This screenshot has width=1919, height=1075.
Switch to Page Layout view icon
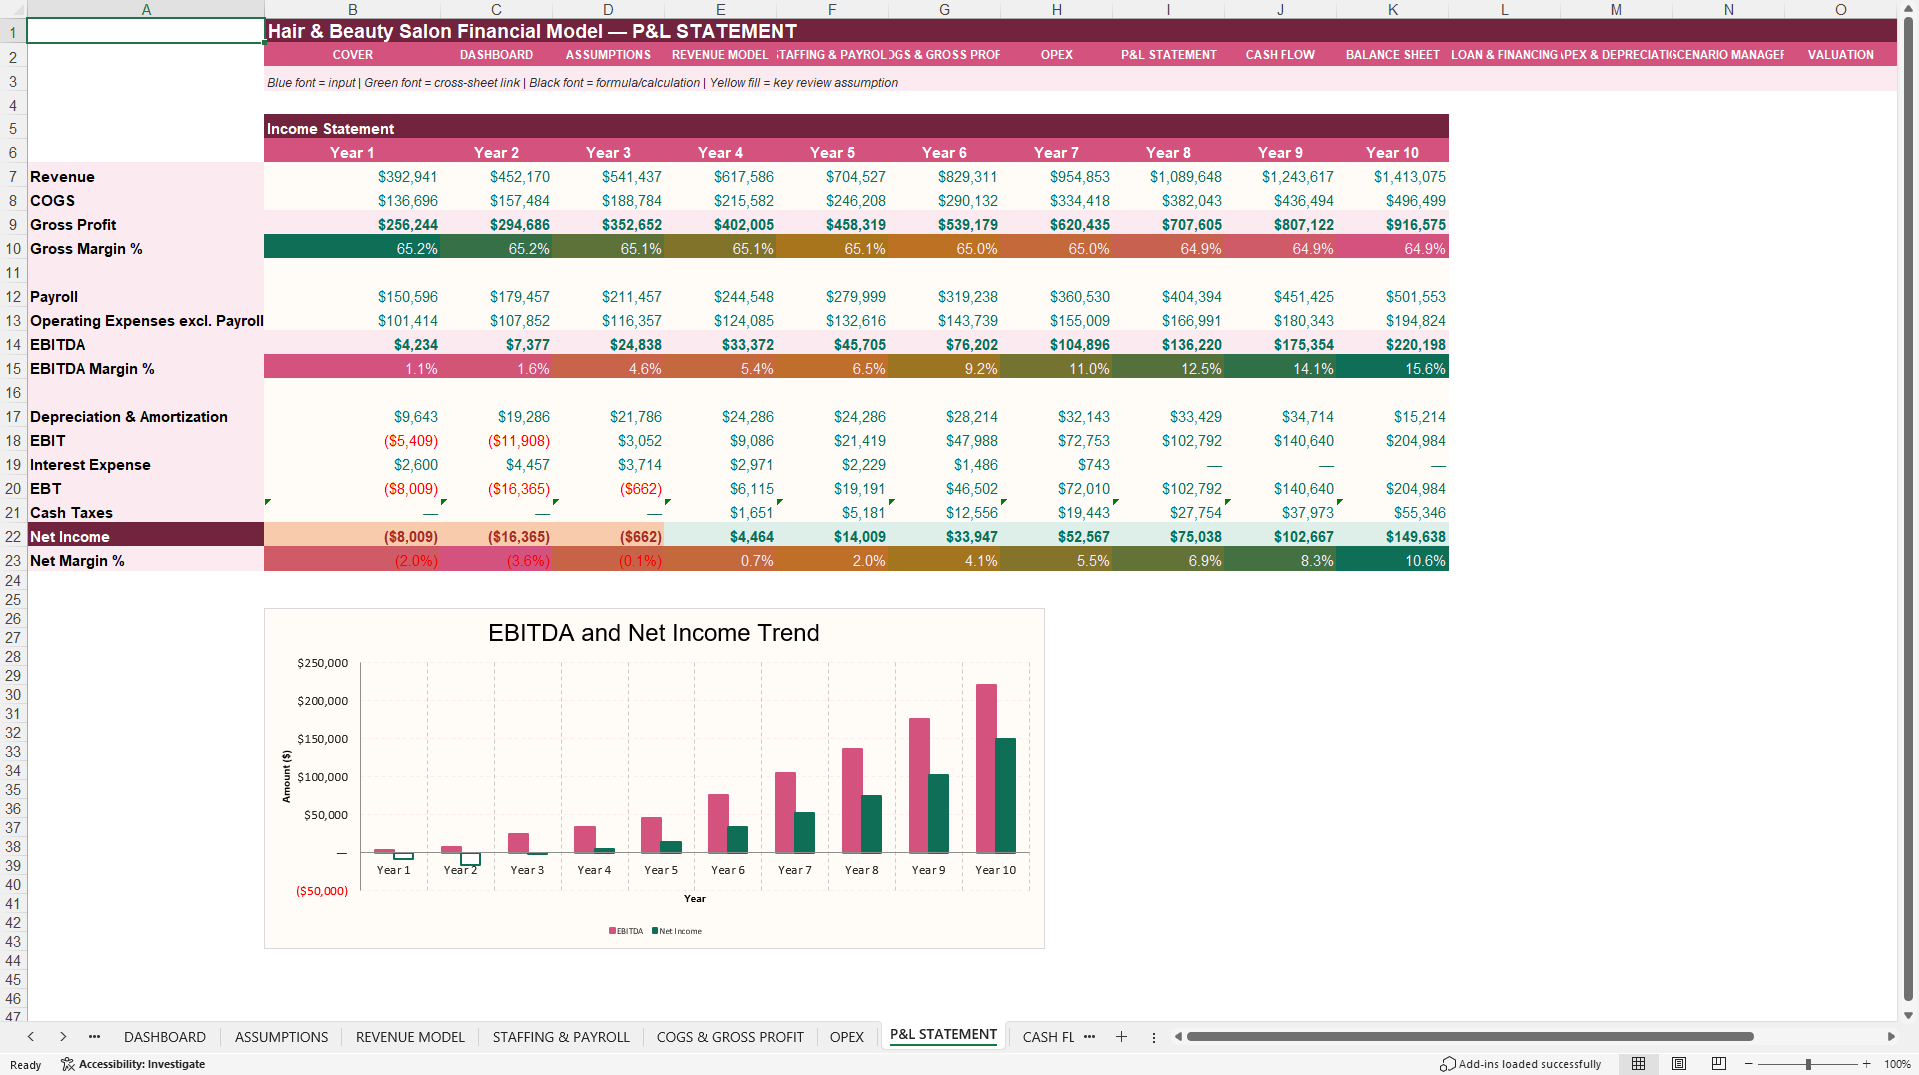coord(1679,1064)
